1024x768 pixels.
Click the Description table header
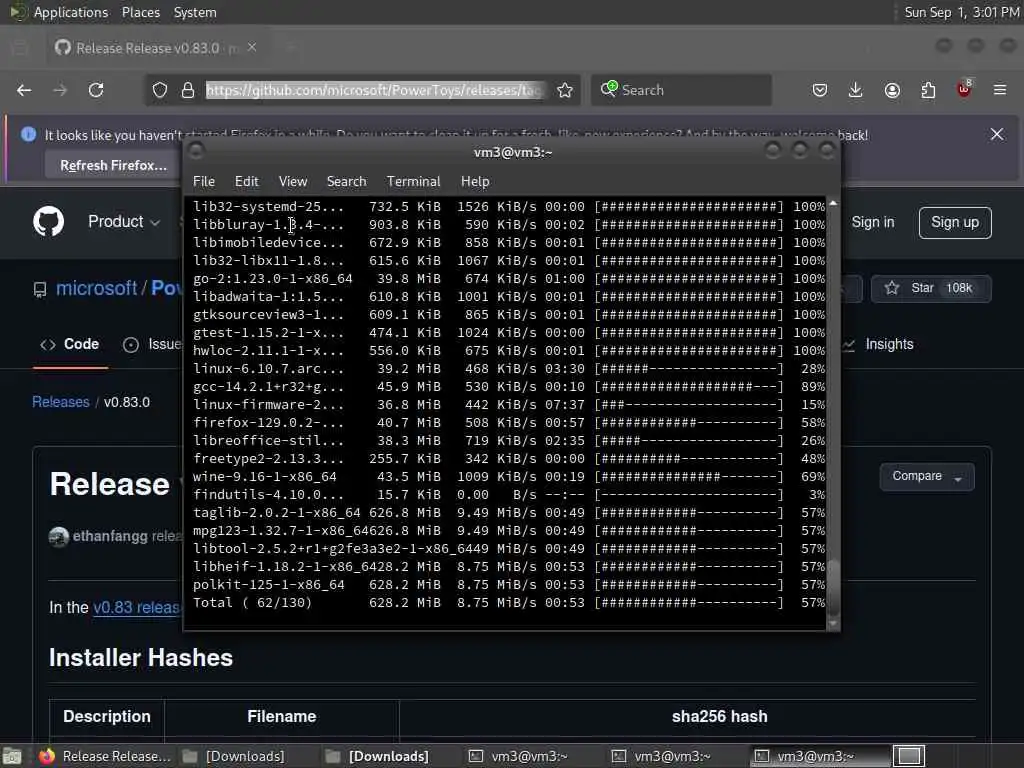(x=106, y=716)
